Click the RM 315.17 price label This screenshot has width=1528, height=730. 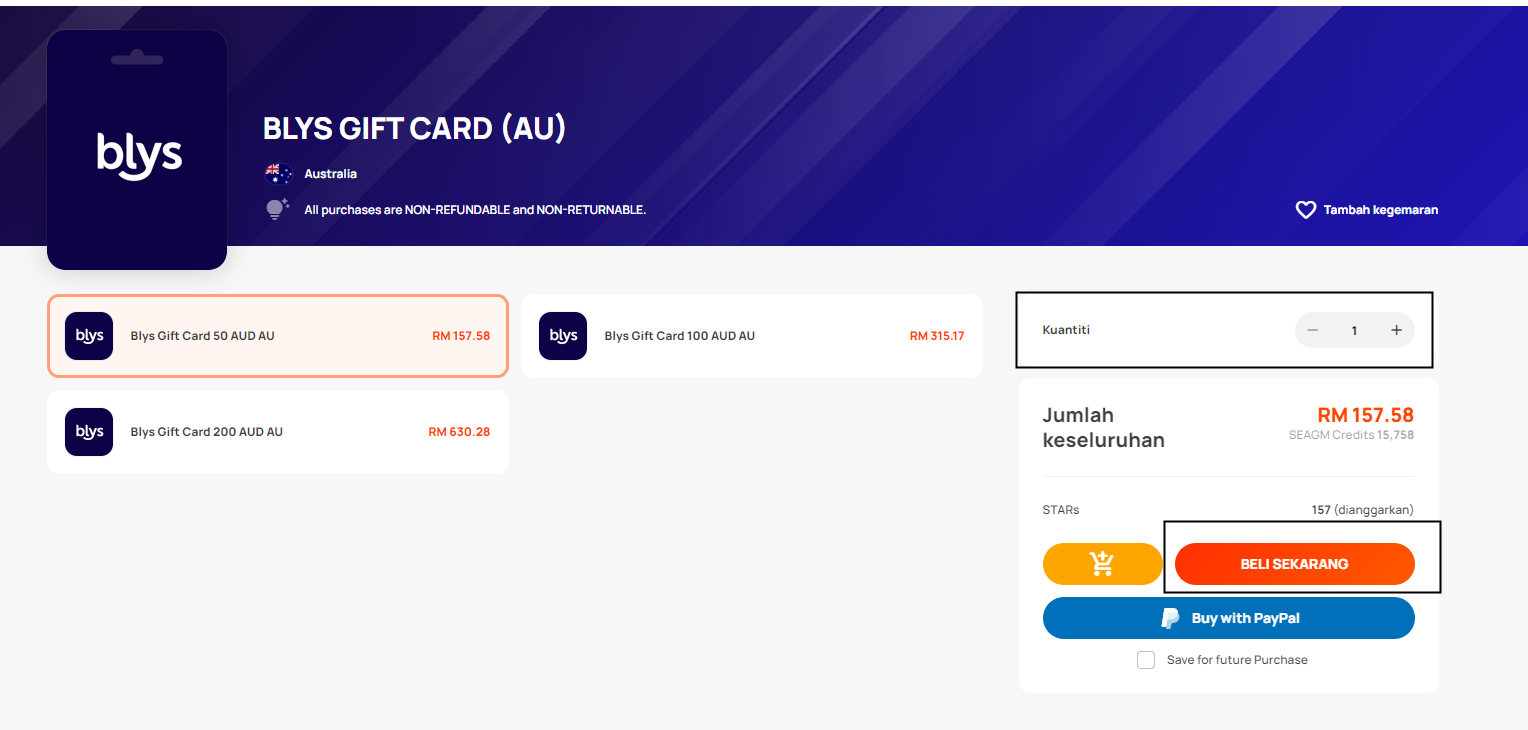tap(937, 336)
